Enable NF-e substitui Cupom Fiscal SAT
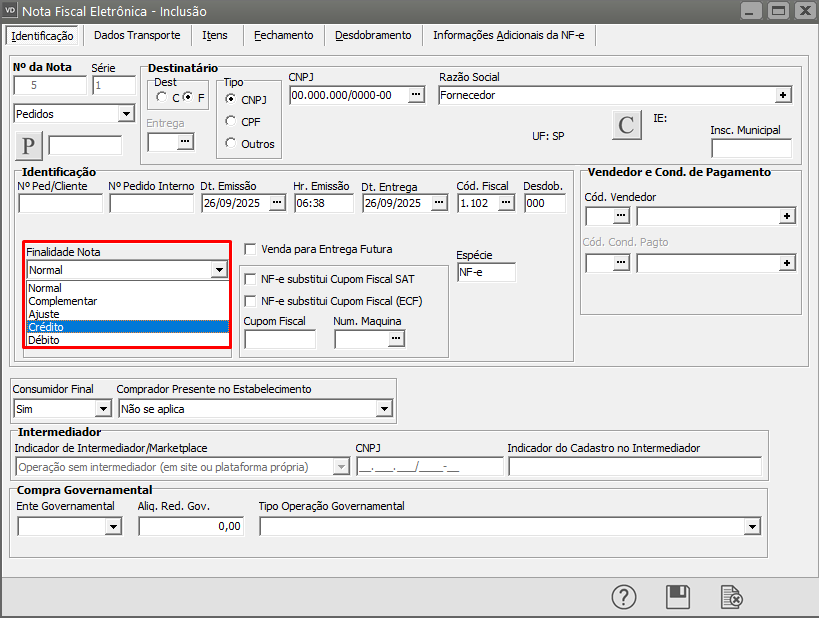This screenshot has width=819, height=618. [x=251, y=279]
